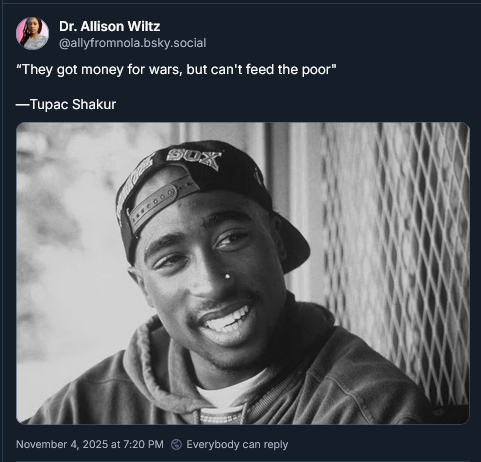Open Dr. Allison Wiltz's profile avatar

[32, 34]
